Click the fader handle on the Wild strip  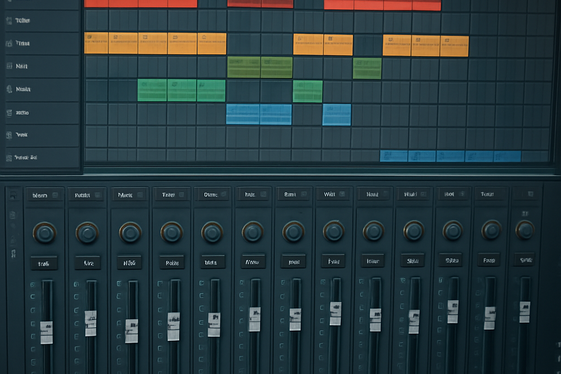point(335,314)
